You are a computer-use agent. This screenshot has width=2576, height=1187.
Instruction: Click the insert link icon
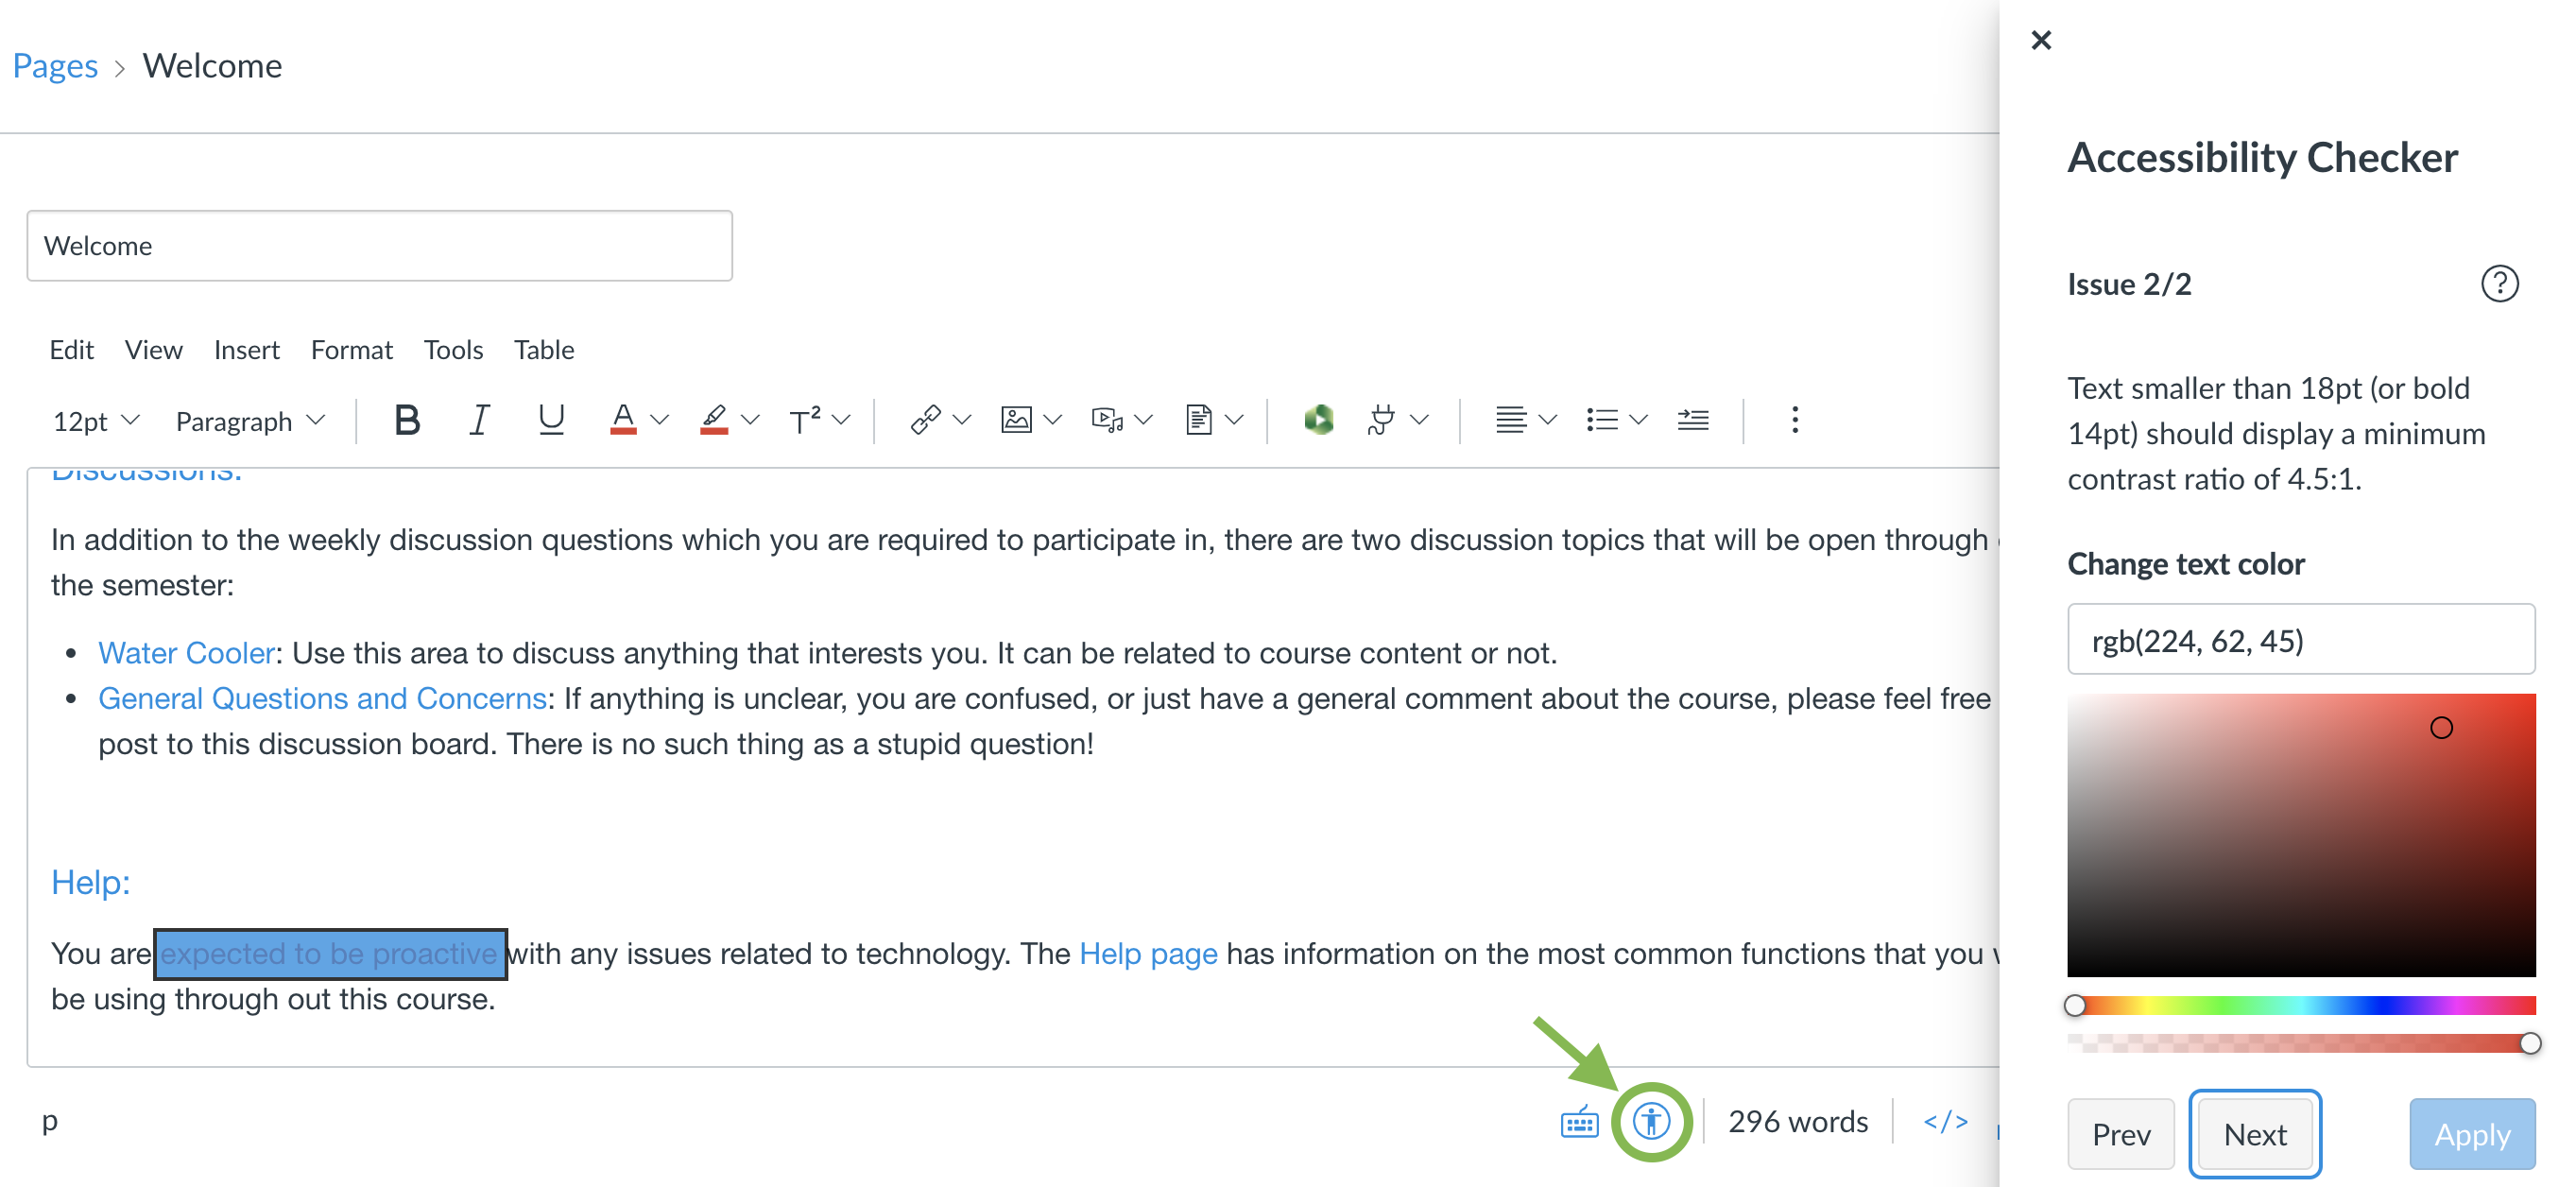925,420
